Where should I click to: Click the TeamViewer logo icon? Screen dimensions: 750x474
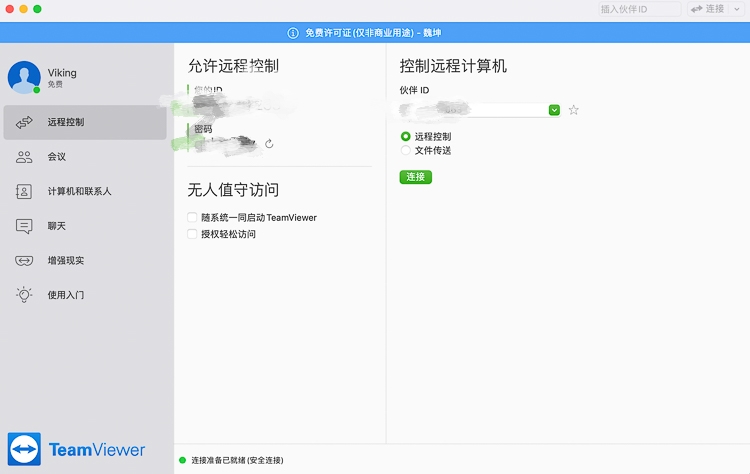tap(24, 449)
